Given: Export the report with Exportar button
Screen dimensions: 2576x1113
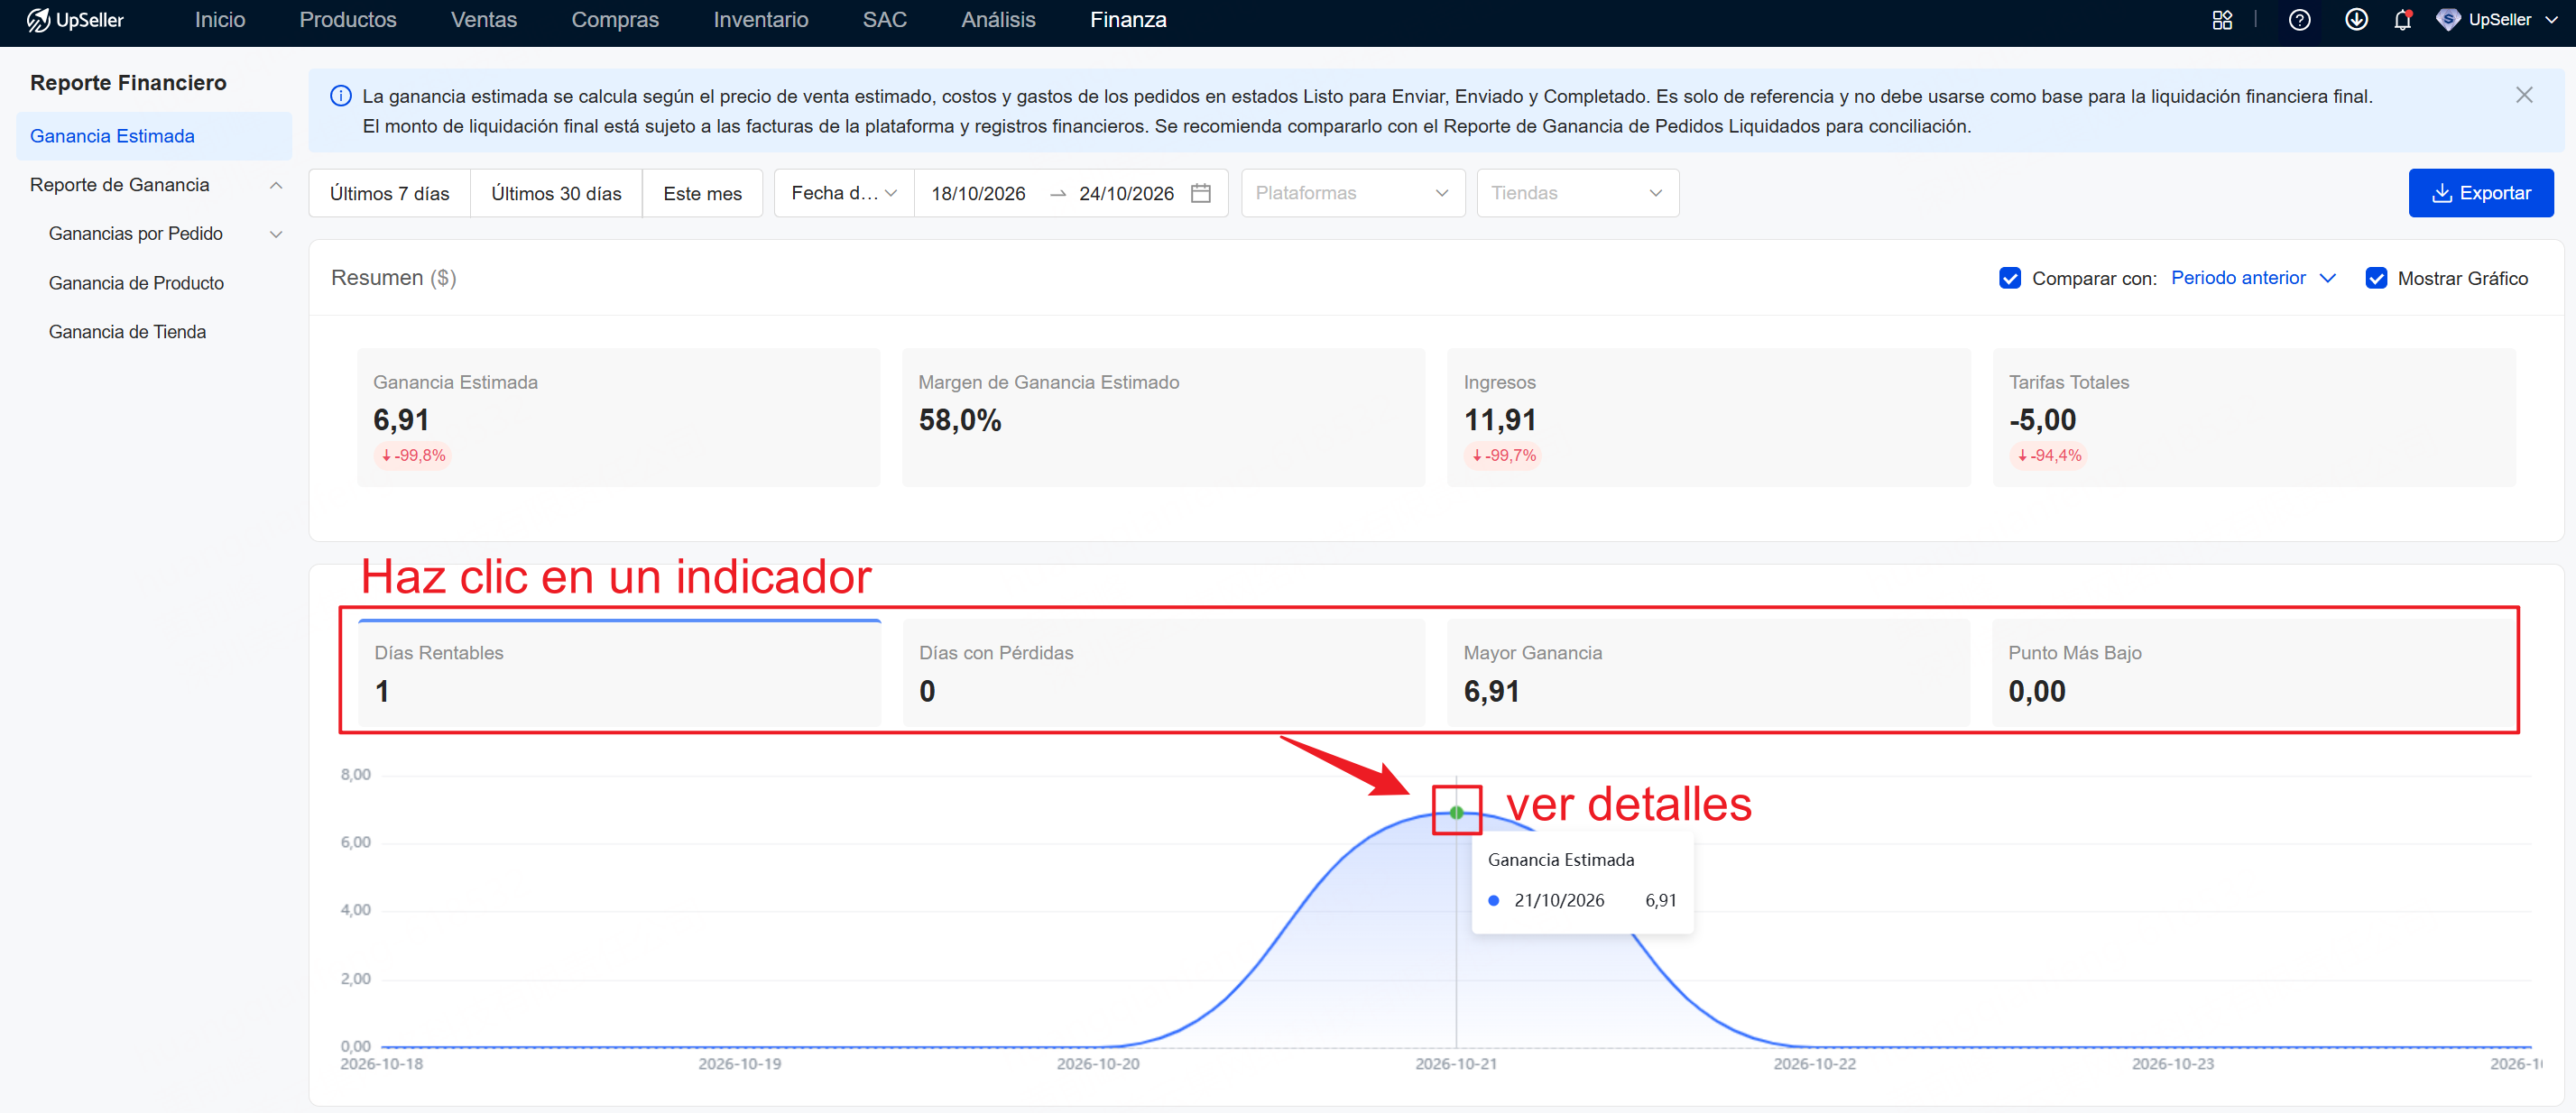Looking at the screenshot, I should [x=2480, y=193].
